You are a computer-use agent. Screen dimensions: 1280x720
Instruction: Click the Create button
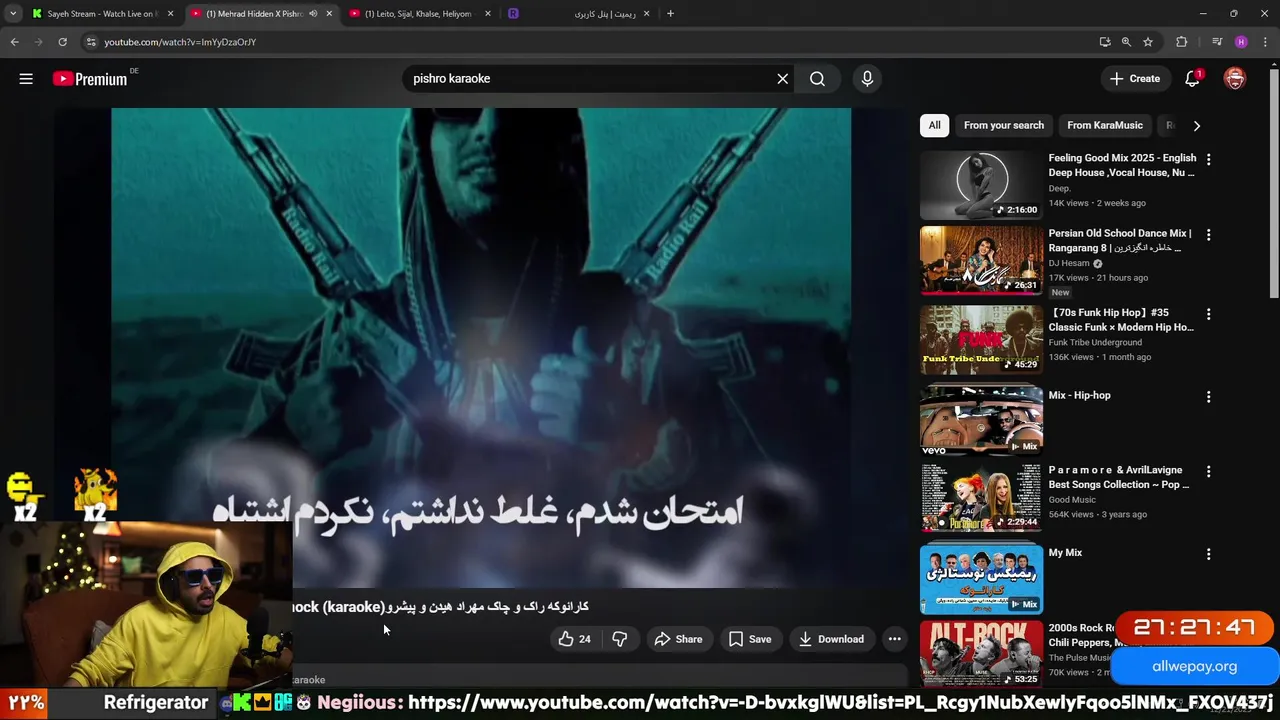tap(1135, 79)
